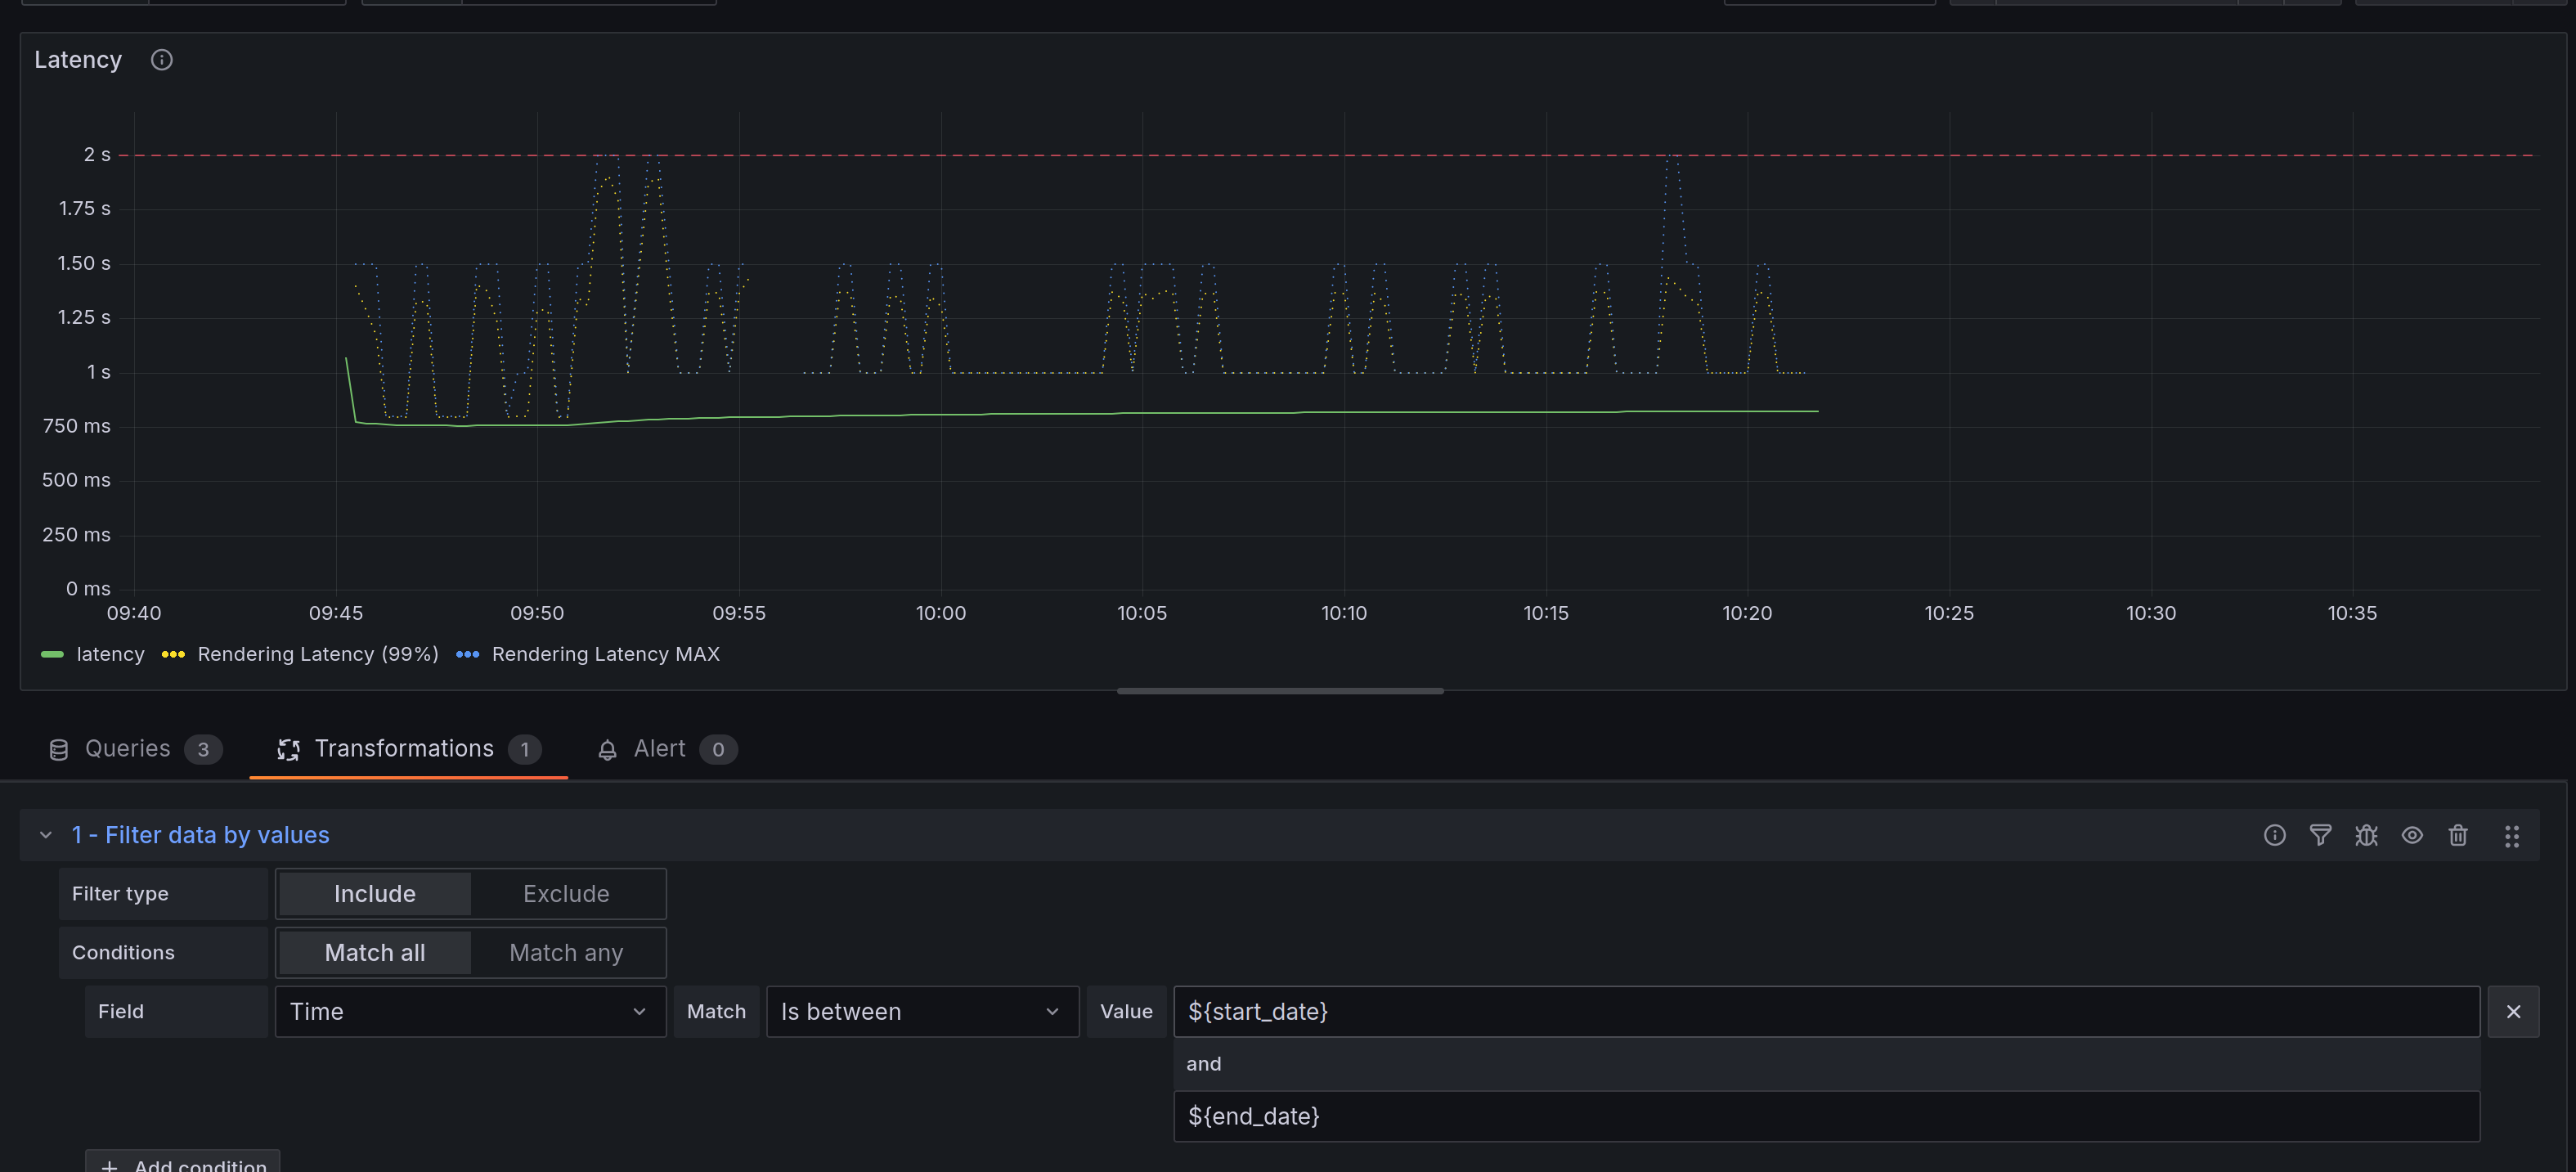The image size is (2576, 1172).
Task: Switch to the Alert tab
Action: [x=659, y=748]
